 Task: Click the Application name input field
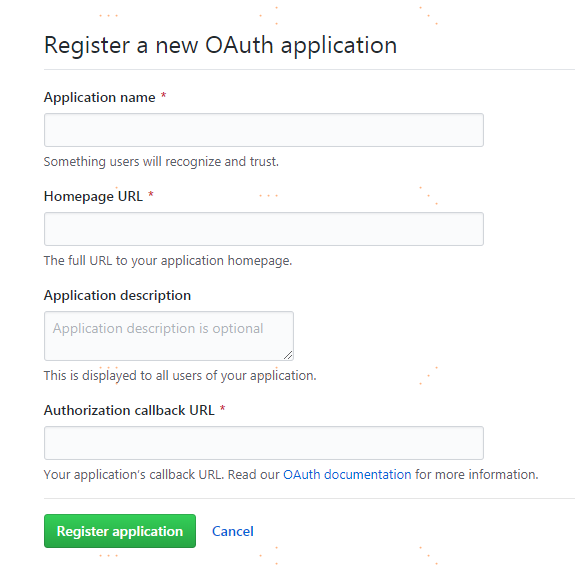pyautogui.click(x=264, y=130)
